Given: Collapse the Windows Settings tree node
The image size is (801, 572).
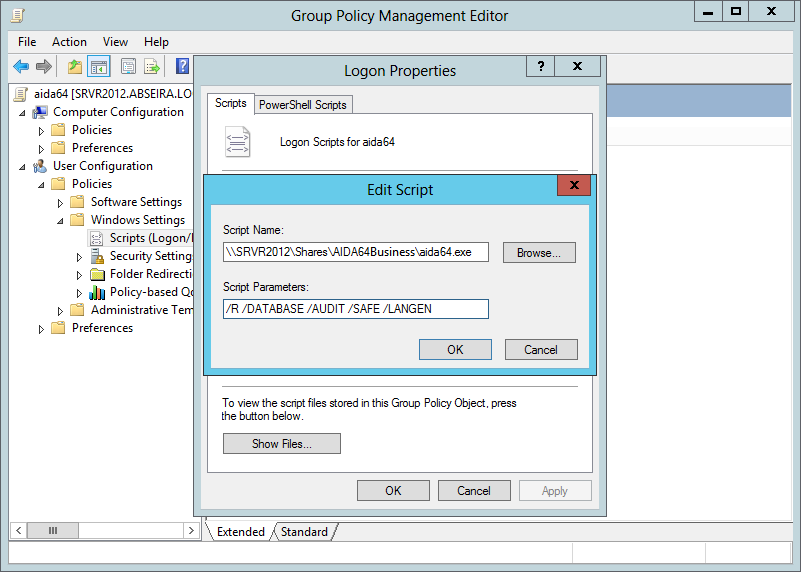Looking at the screenshot, I should (60, 220).
